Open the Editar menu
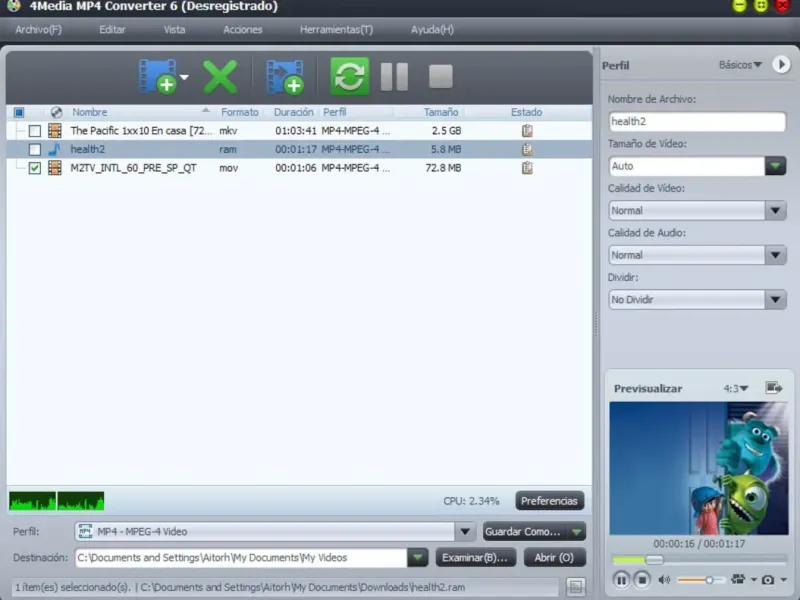 coord(112,30)
